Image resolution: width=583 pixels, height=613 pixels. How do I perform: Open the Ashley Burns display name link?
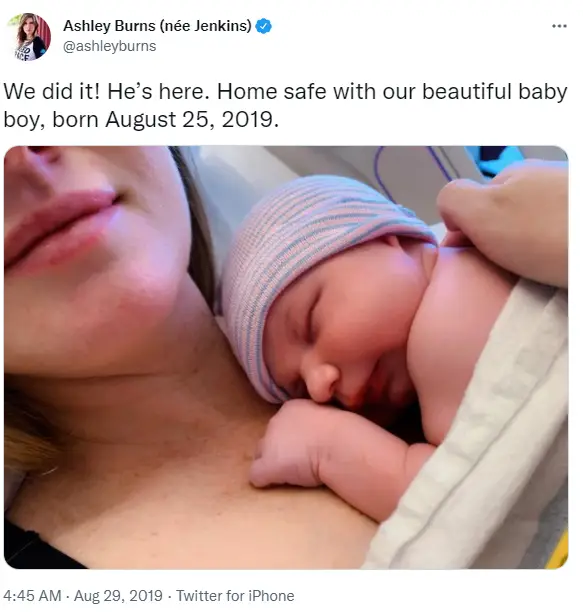click(x=157, y=26)
